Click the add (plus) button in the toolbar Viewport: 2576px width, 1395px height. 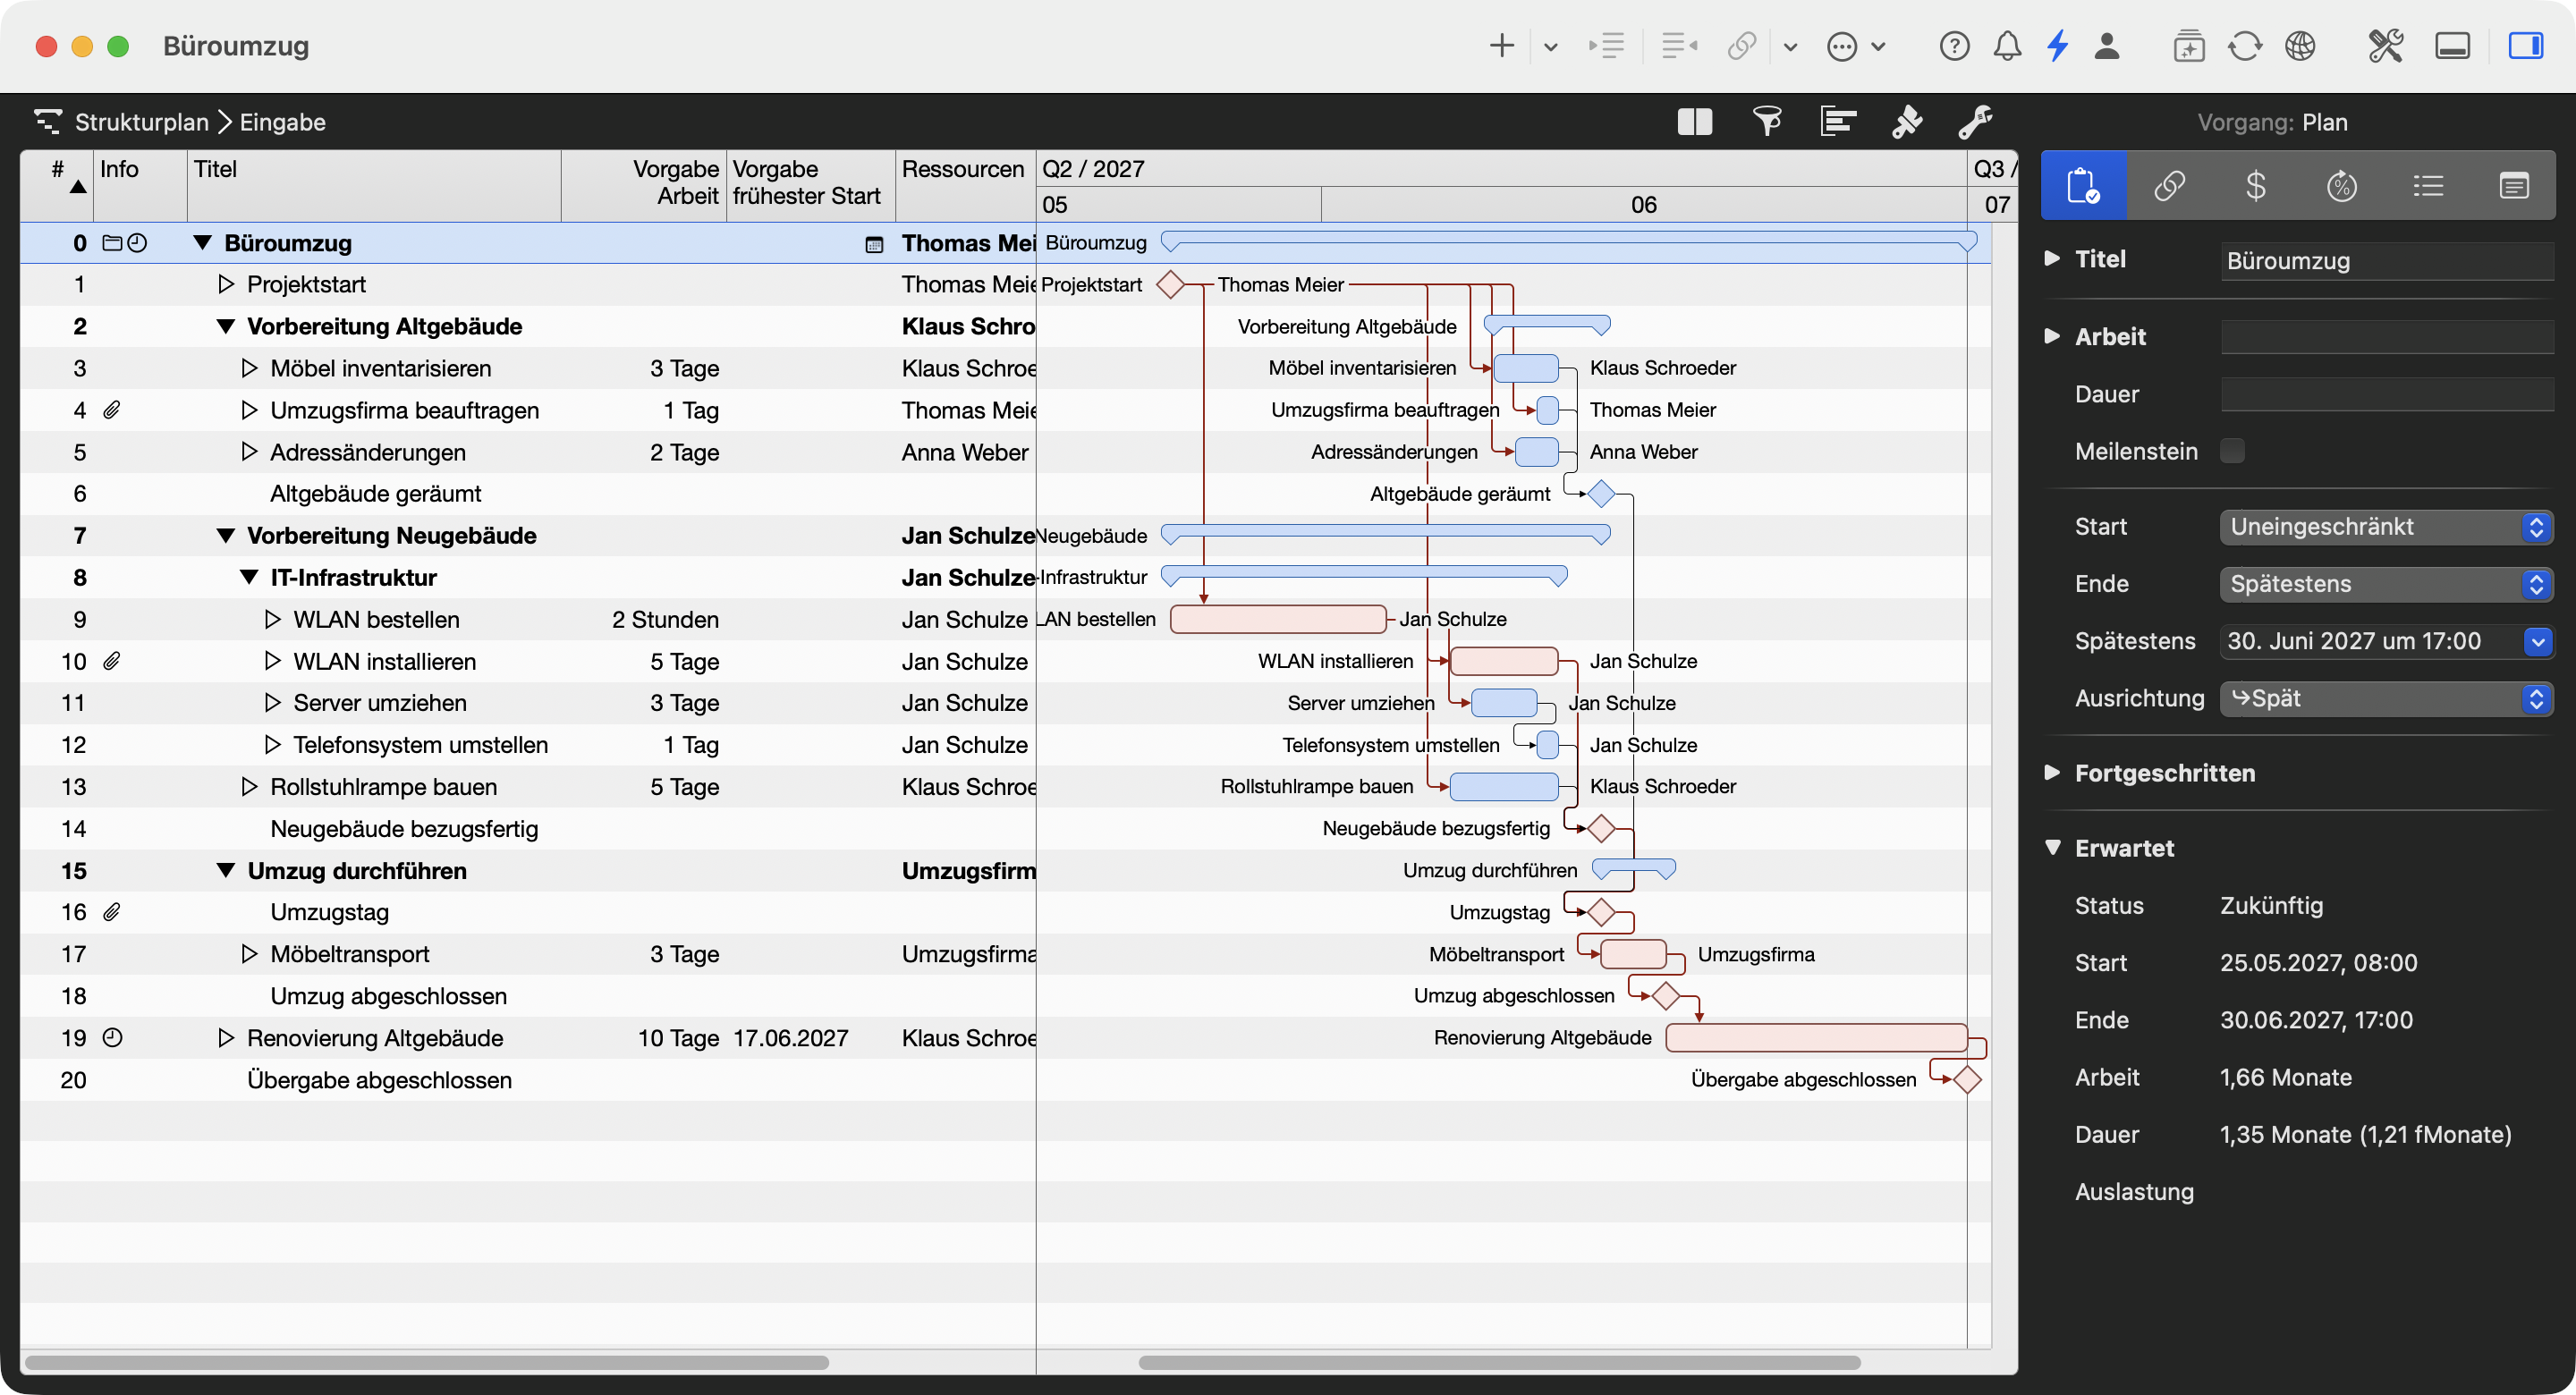(1501, 46)
